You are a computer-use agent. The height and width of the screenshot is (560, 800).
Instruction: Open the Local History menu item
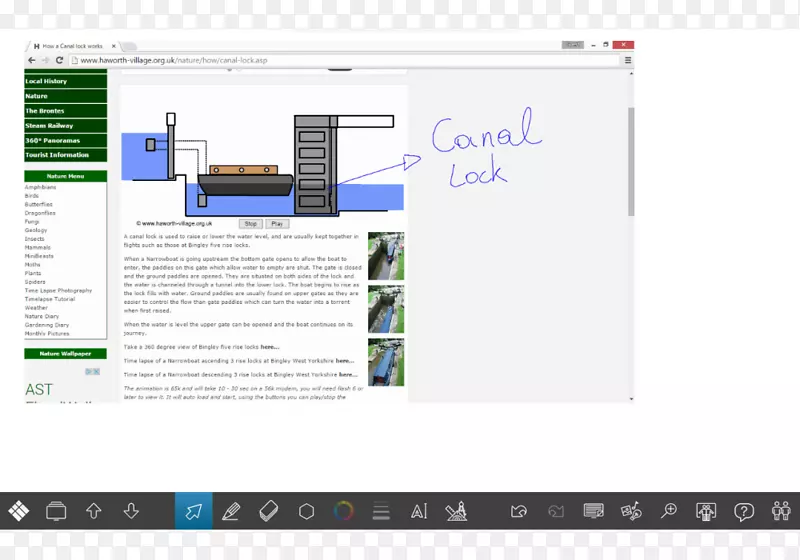pyautogui.click(x=46, y=81)
